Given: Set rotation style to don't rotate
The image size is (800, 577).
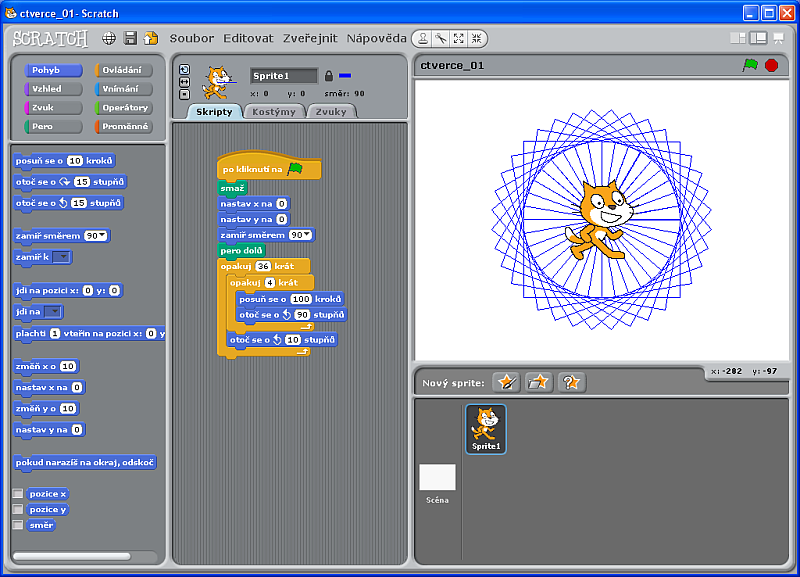Looking at the screenshot, I should click(x=185, y=94).
